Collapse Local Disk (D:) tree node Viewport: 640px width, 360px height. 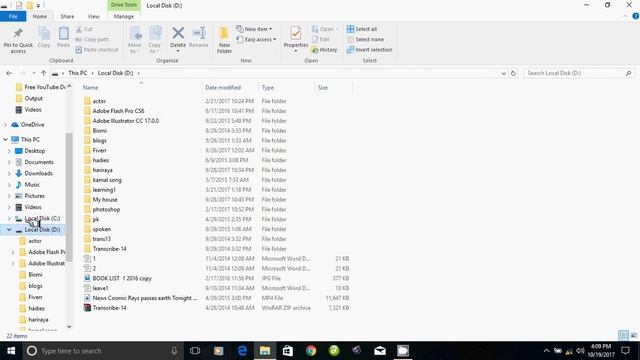pos(9,230)
